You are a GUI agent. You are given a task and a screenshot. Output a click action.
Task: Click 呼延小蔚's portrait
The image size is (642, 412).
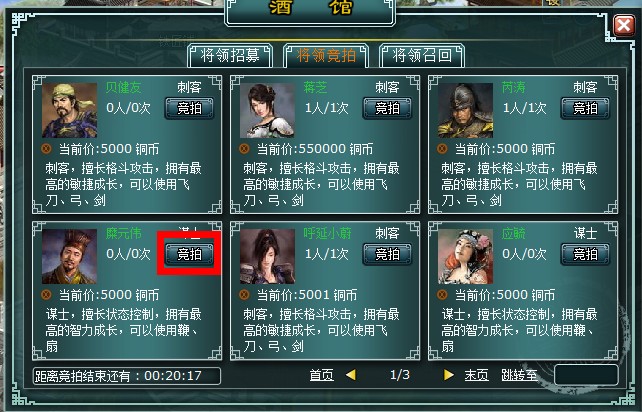pos(267,256)
